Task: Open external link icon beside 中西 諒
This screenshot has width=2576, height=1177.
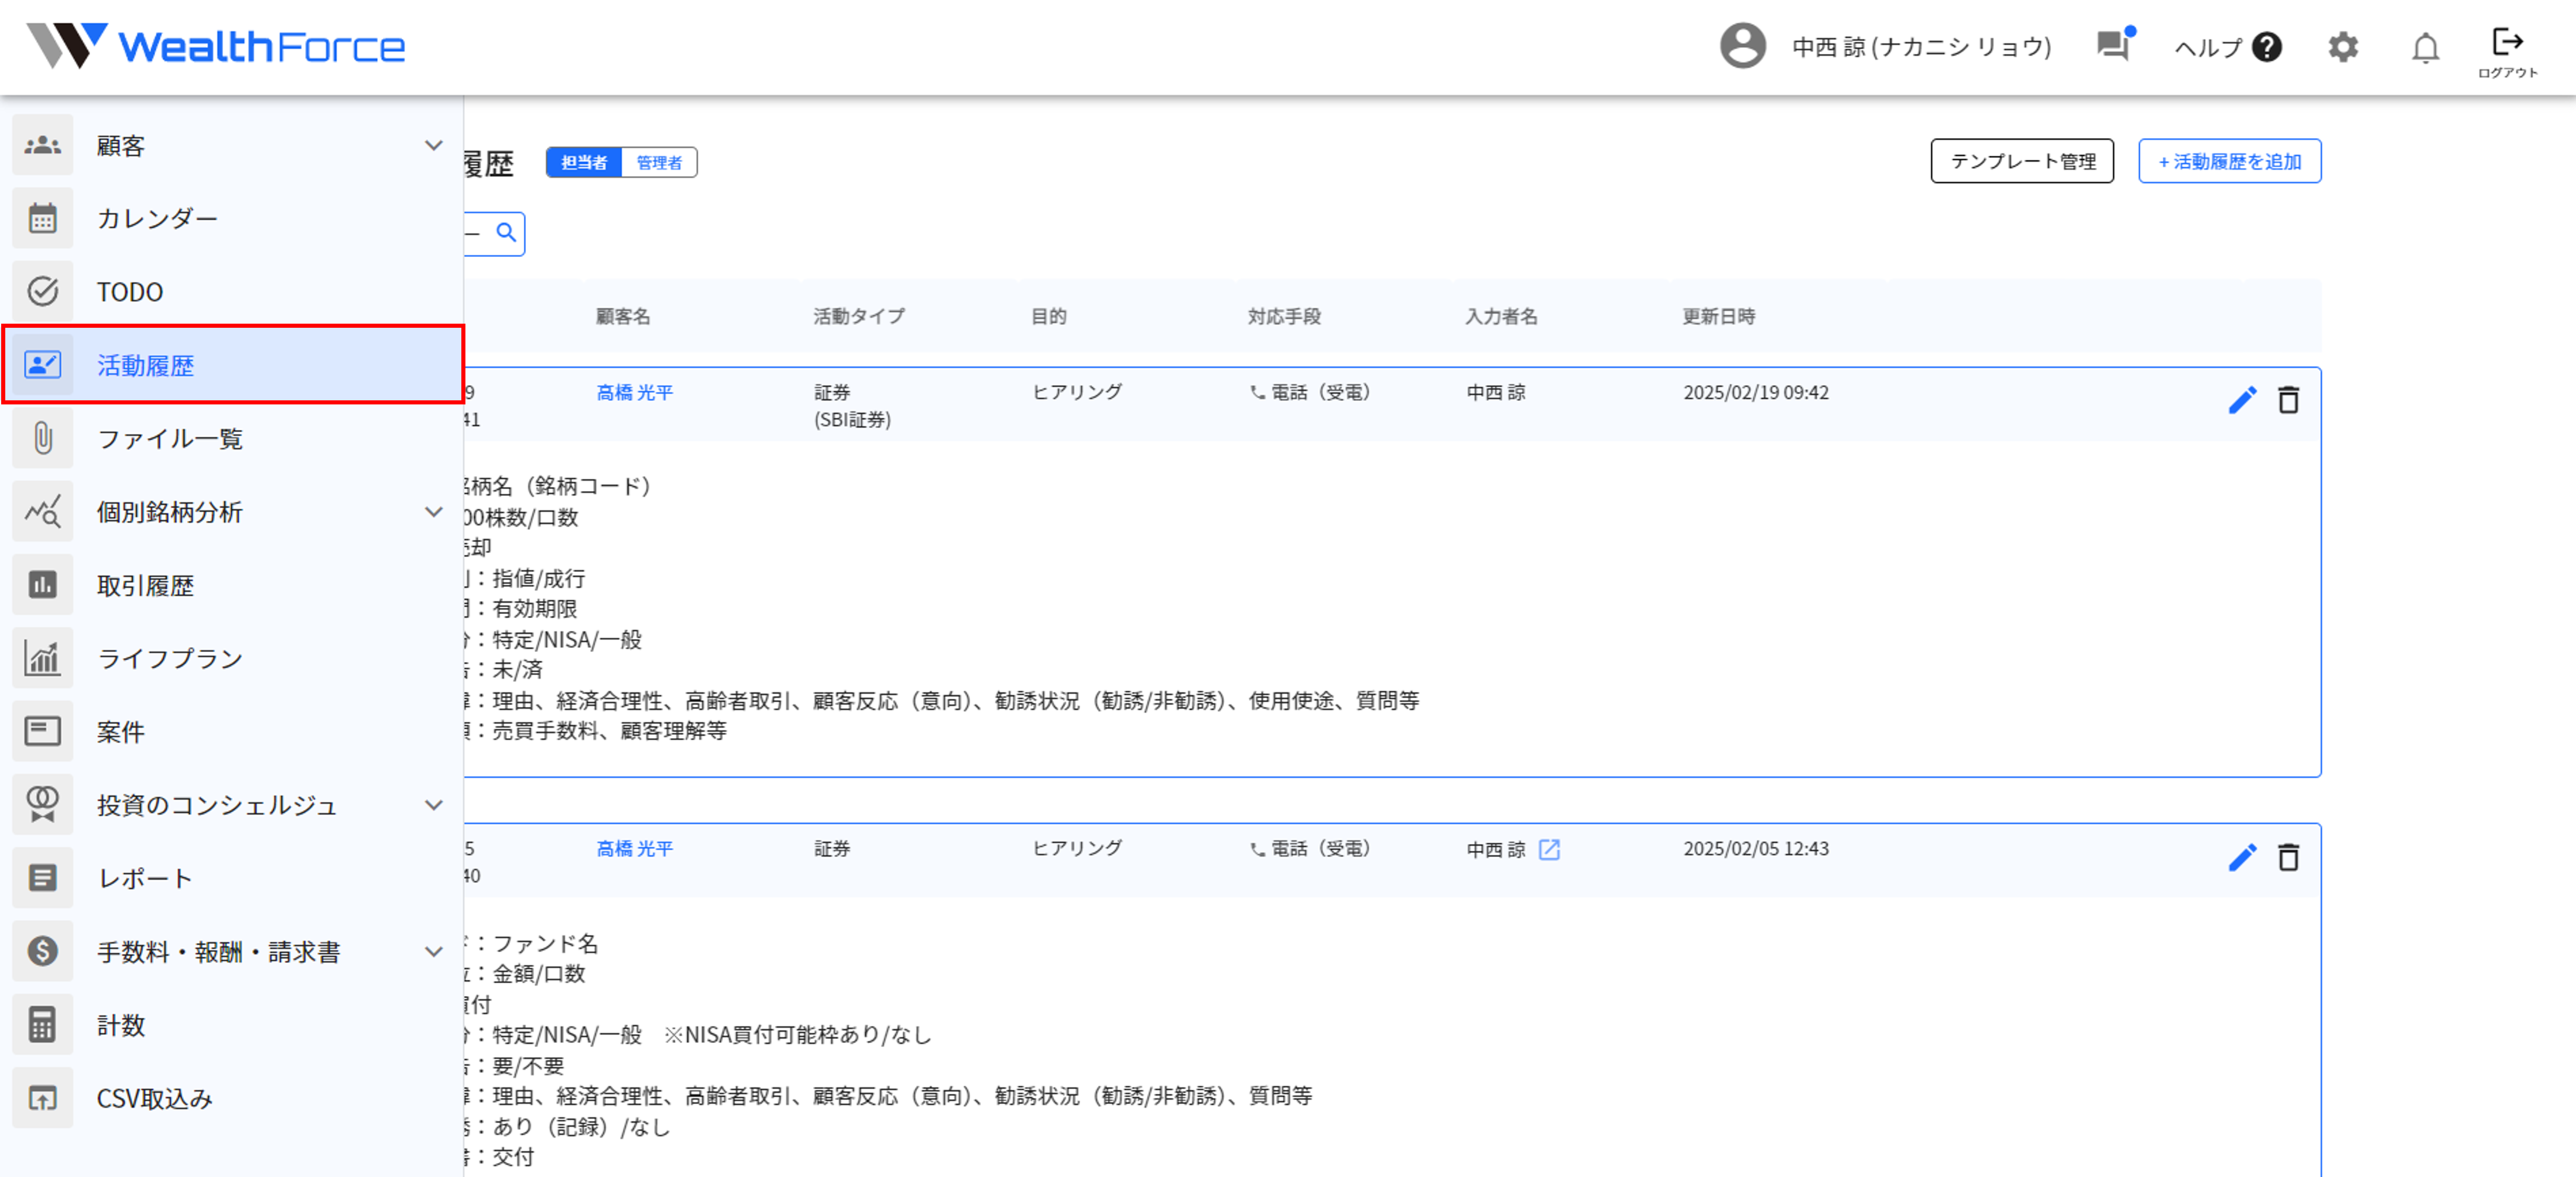Action: click(1549, 849)
